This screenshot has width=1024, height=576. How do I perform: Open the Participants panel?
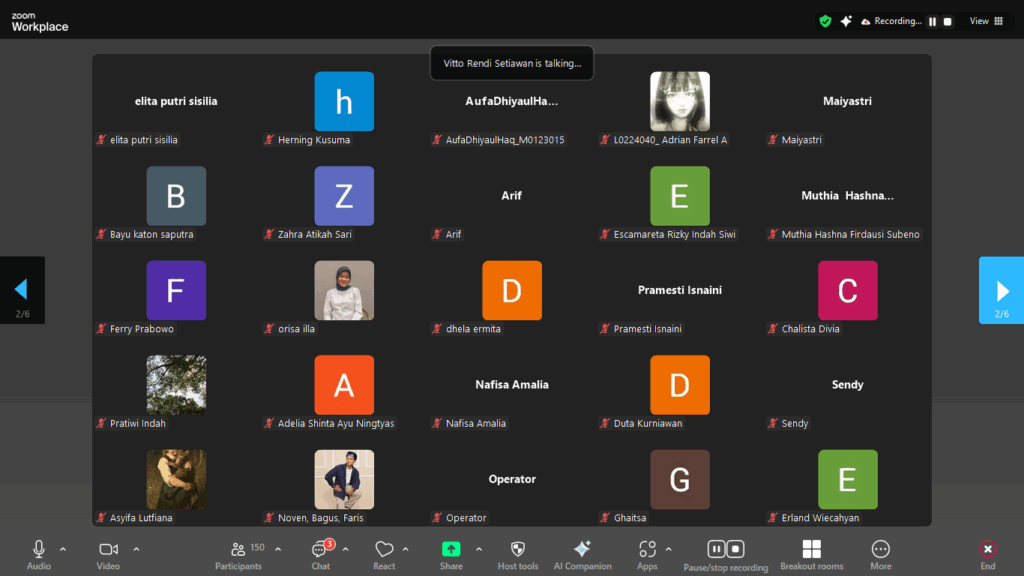tap(238, 555)
